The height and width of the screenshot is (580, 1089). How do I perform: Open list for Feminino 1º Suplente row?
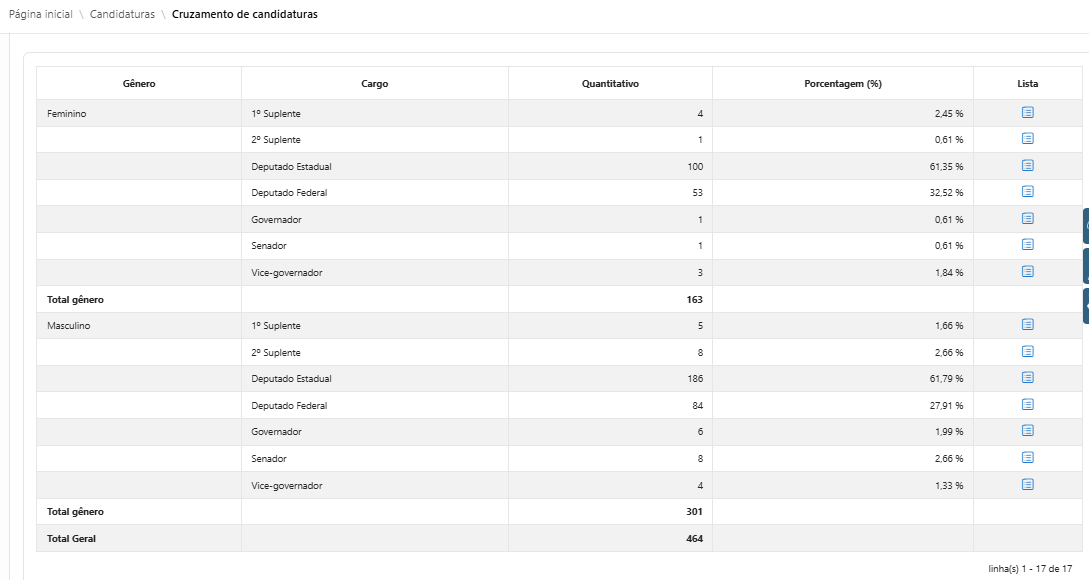point(1027,113)
